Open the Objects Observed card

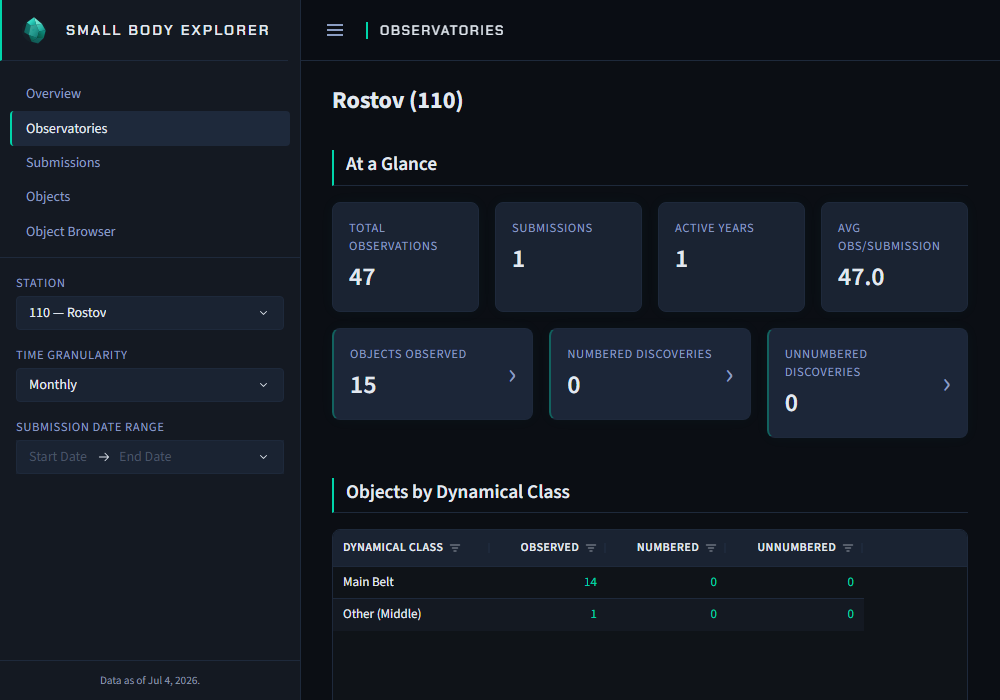[x=432, y=374]
